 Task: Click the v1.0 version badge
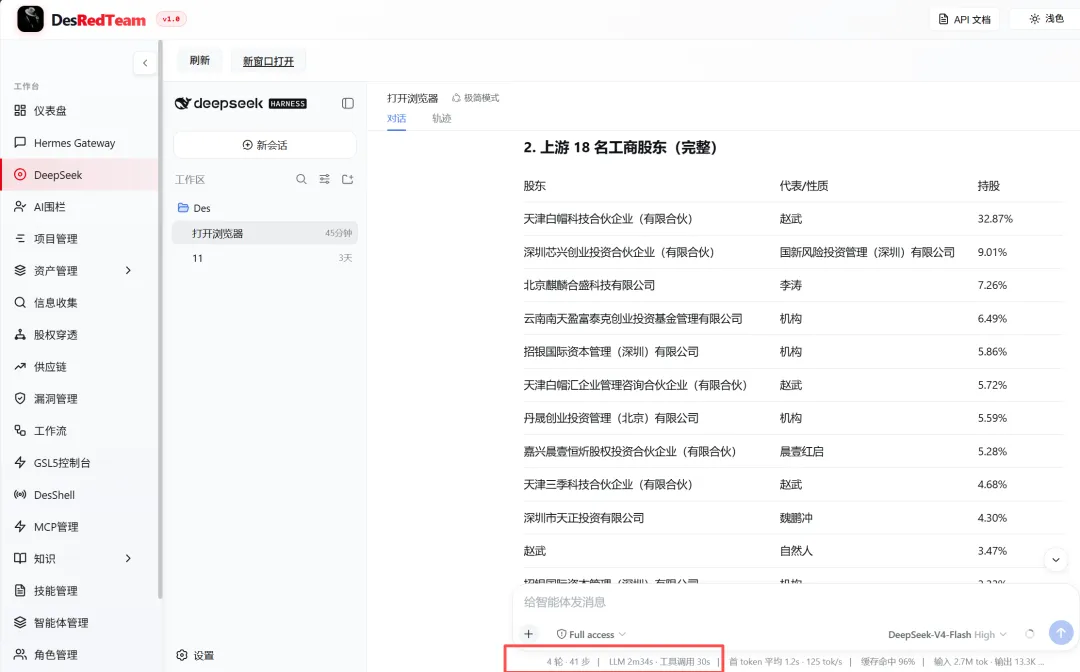[x=172, y=19]
